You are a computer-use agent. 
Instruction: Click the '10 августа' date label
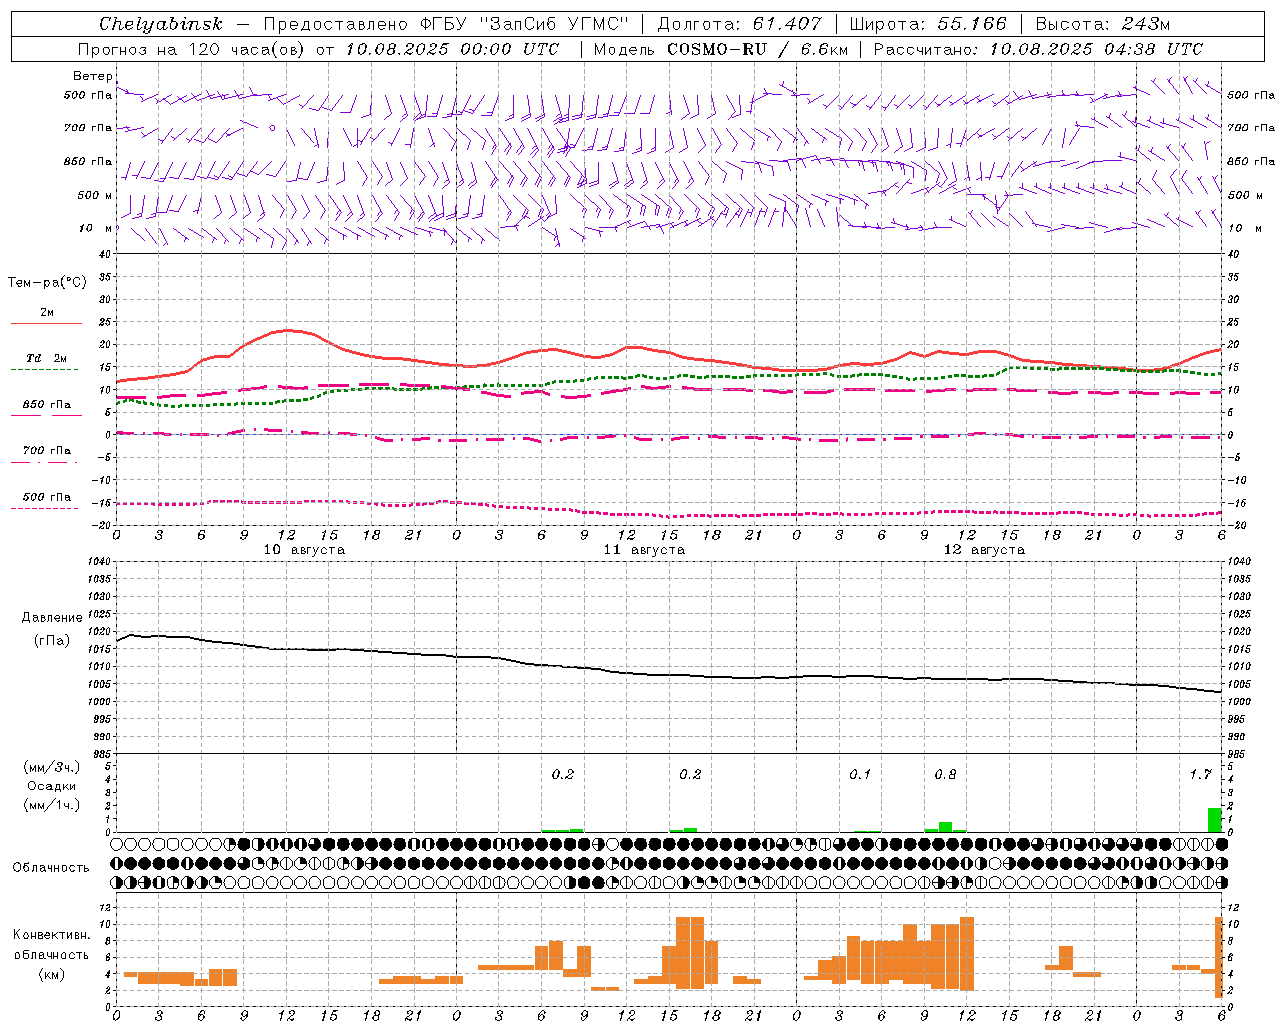pos(304,550)
